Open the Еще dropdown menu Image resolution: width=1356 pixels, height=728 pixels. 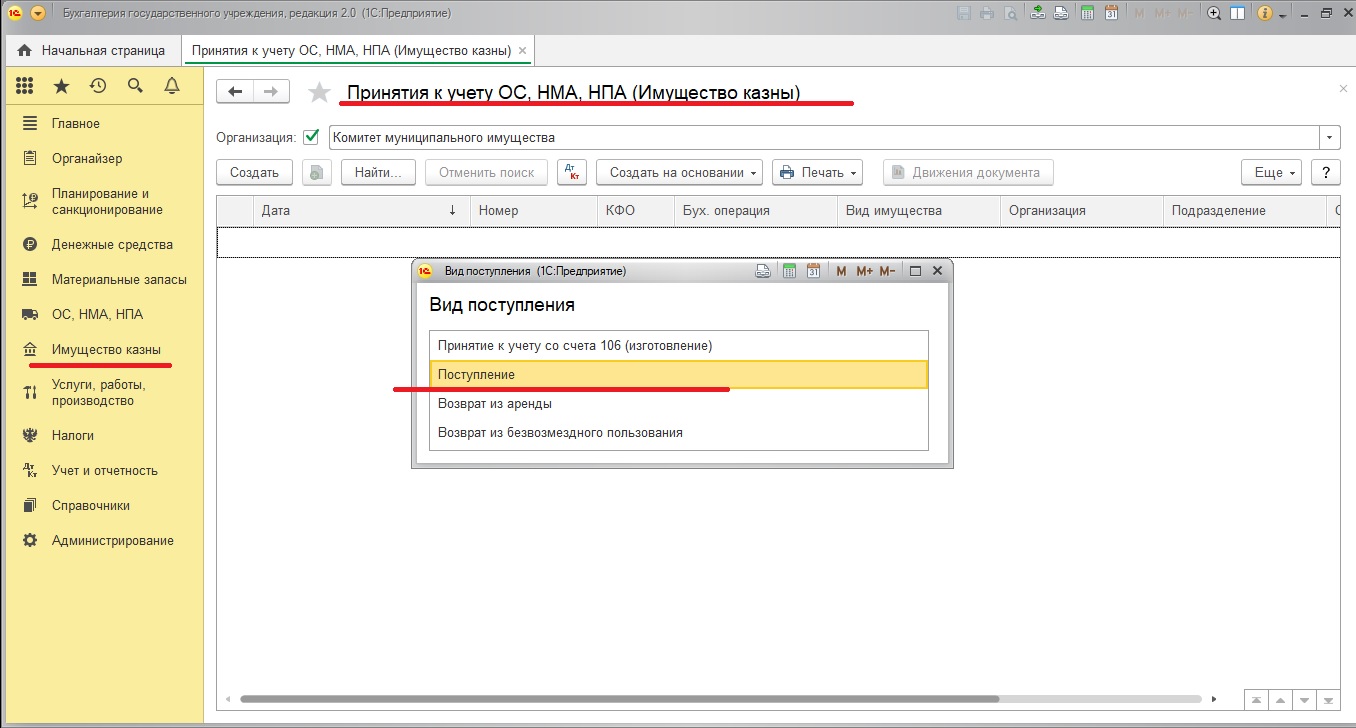1271,172
